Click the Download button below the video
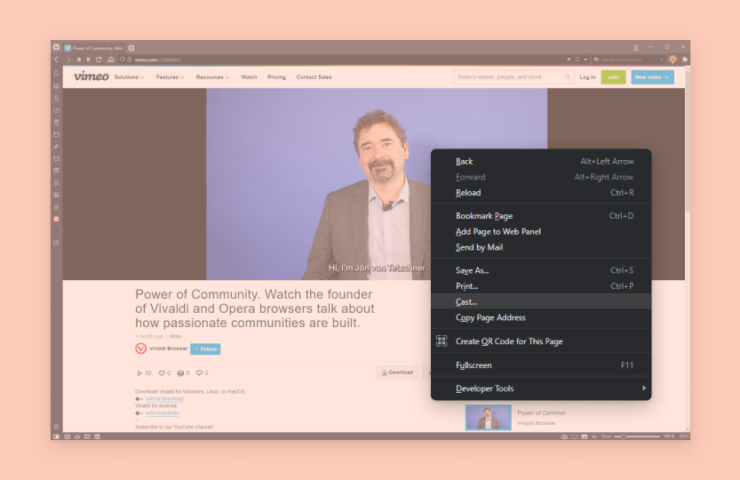740x480 pixels. [x=397, y=372]
